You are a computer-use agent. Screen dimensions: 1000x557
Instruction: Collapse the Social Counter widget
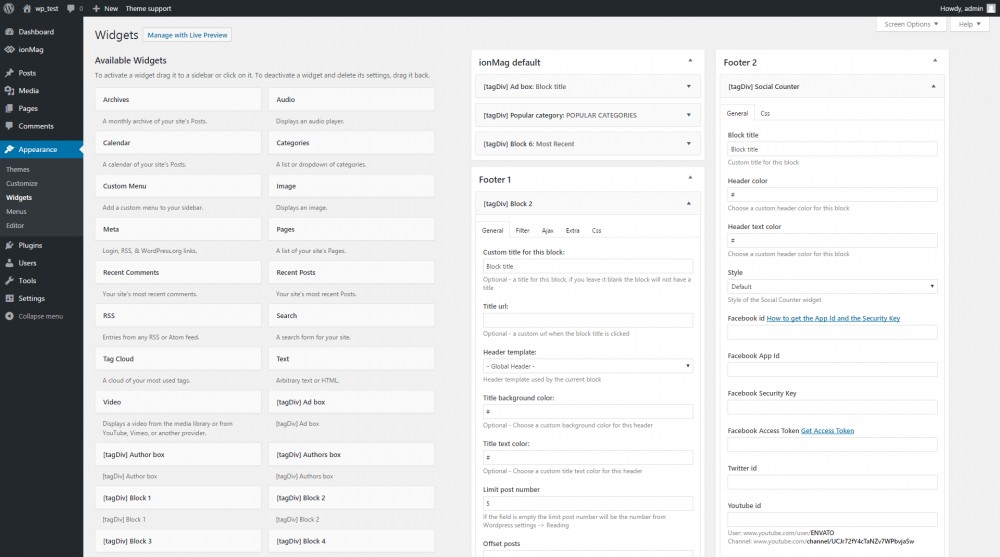point(934,86)
